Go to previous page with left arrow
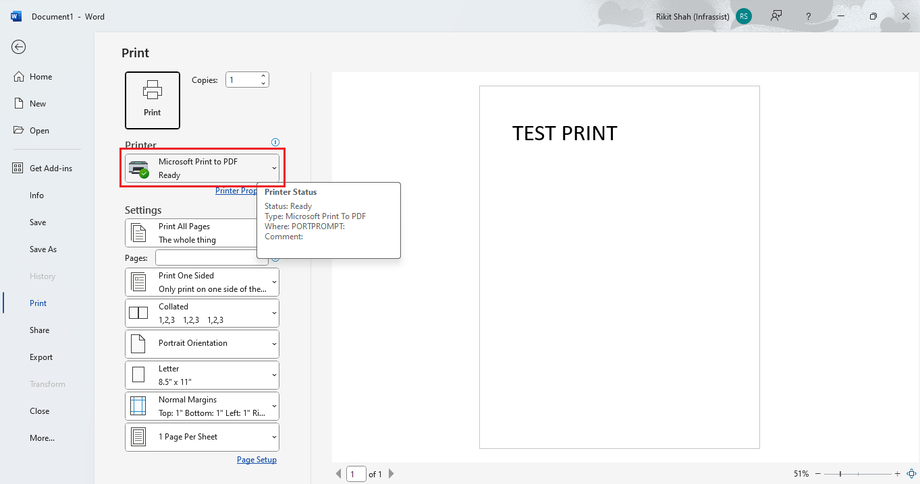This screenshot has height=484, width=920. pos(338,473)
